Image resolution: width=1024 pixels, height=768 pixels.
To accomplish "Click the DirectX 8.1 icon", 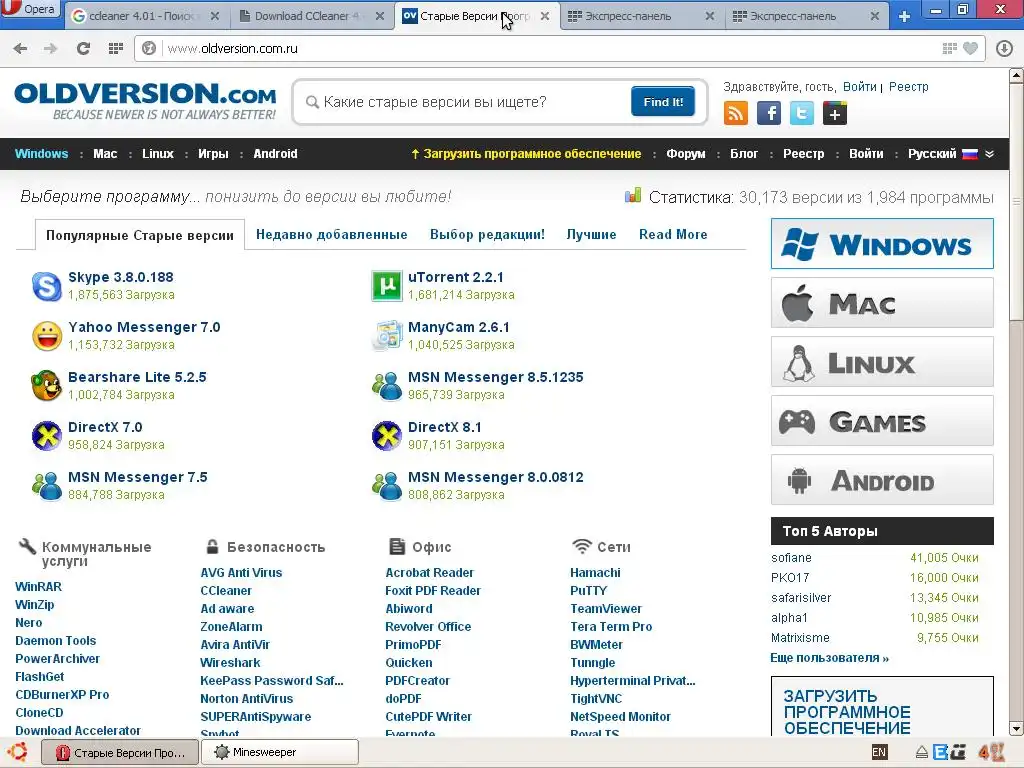I will tap(387, 436).
